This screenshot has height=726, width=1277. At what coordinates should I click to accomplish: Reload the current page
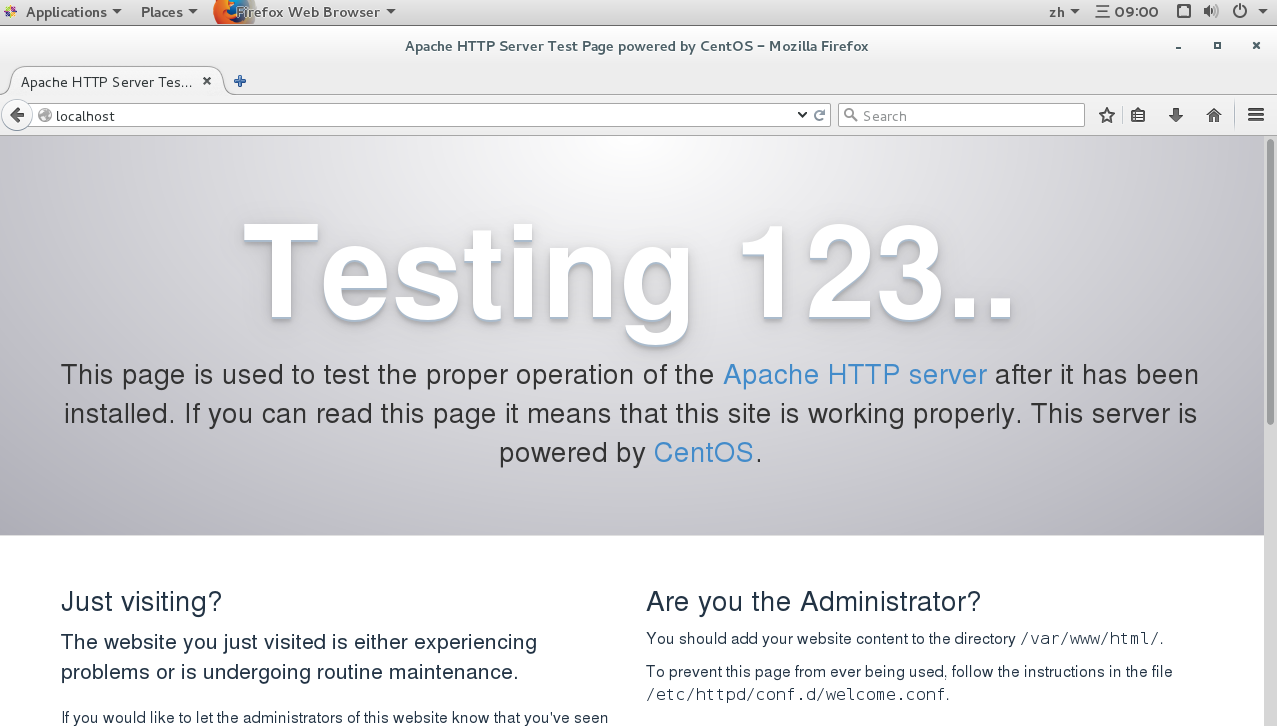(820, 115)
